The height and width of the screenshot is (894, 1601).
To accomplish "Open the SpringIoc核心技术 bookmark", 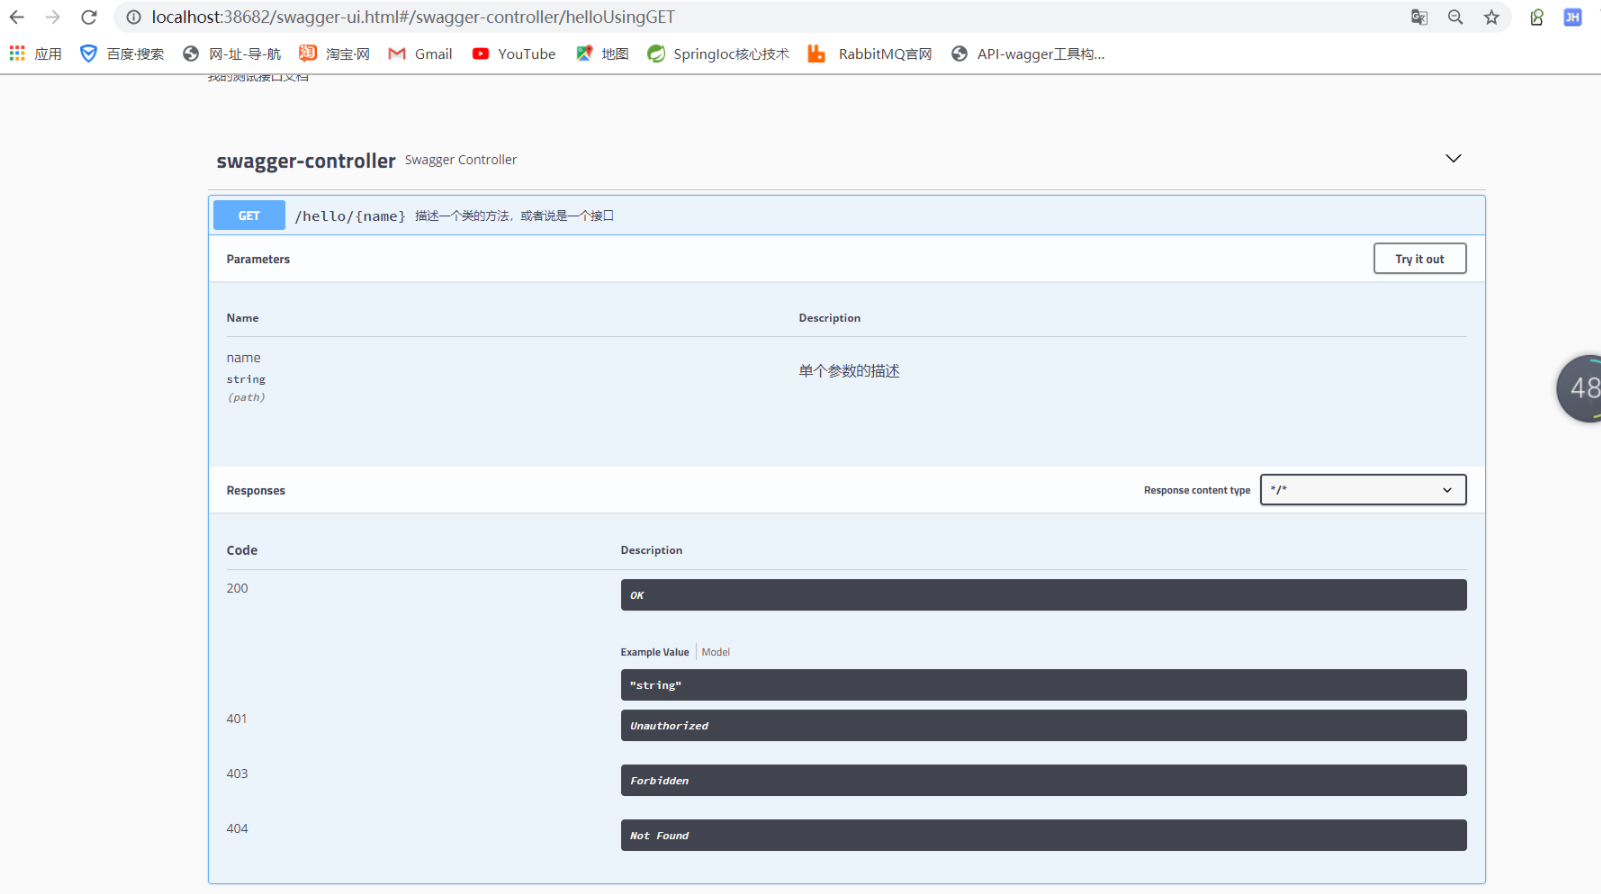I will tap(718, 54).
